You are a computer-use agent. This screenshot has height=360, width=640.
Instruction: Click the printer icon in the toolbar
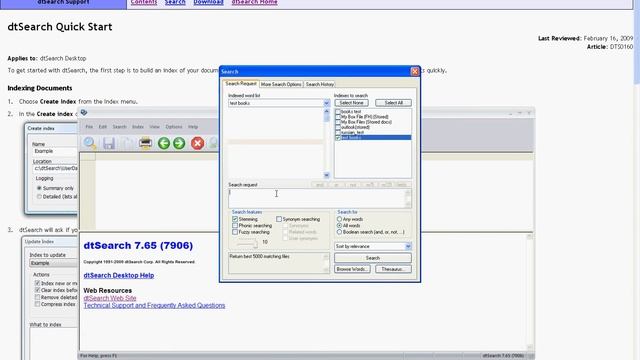(x=145, y=143)
